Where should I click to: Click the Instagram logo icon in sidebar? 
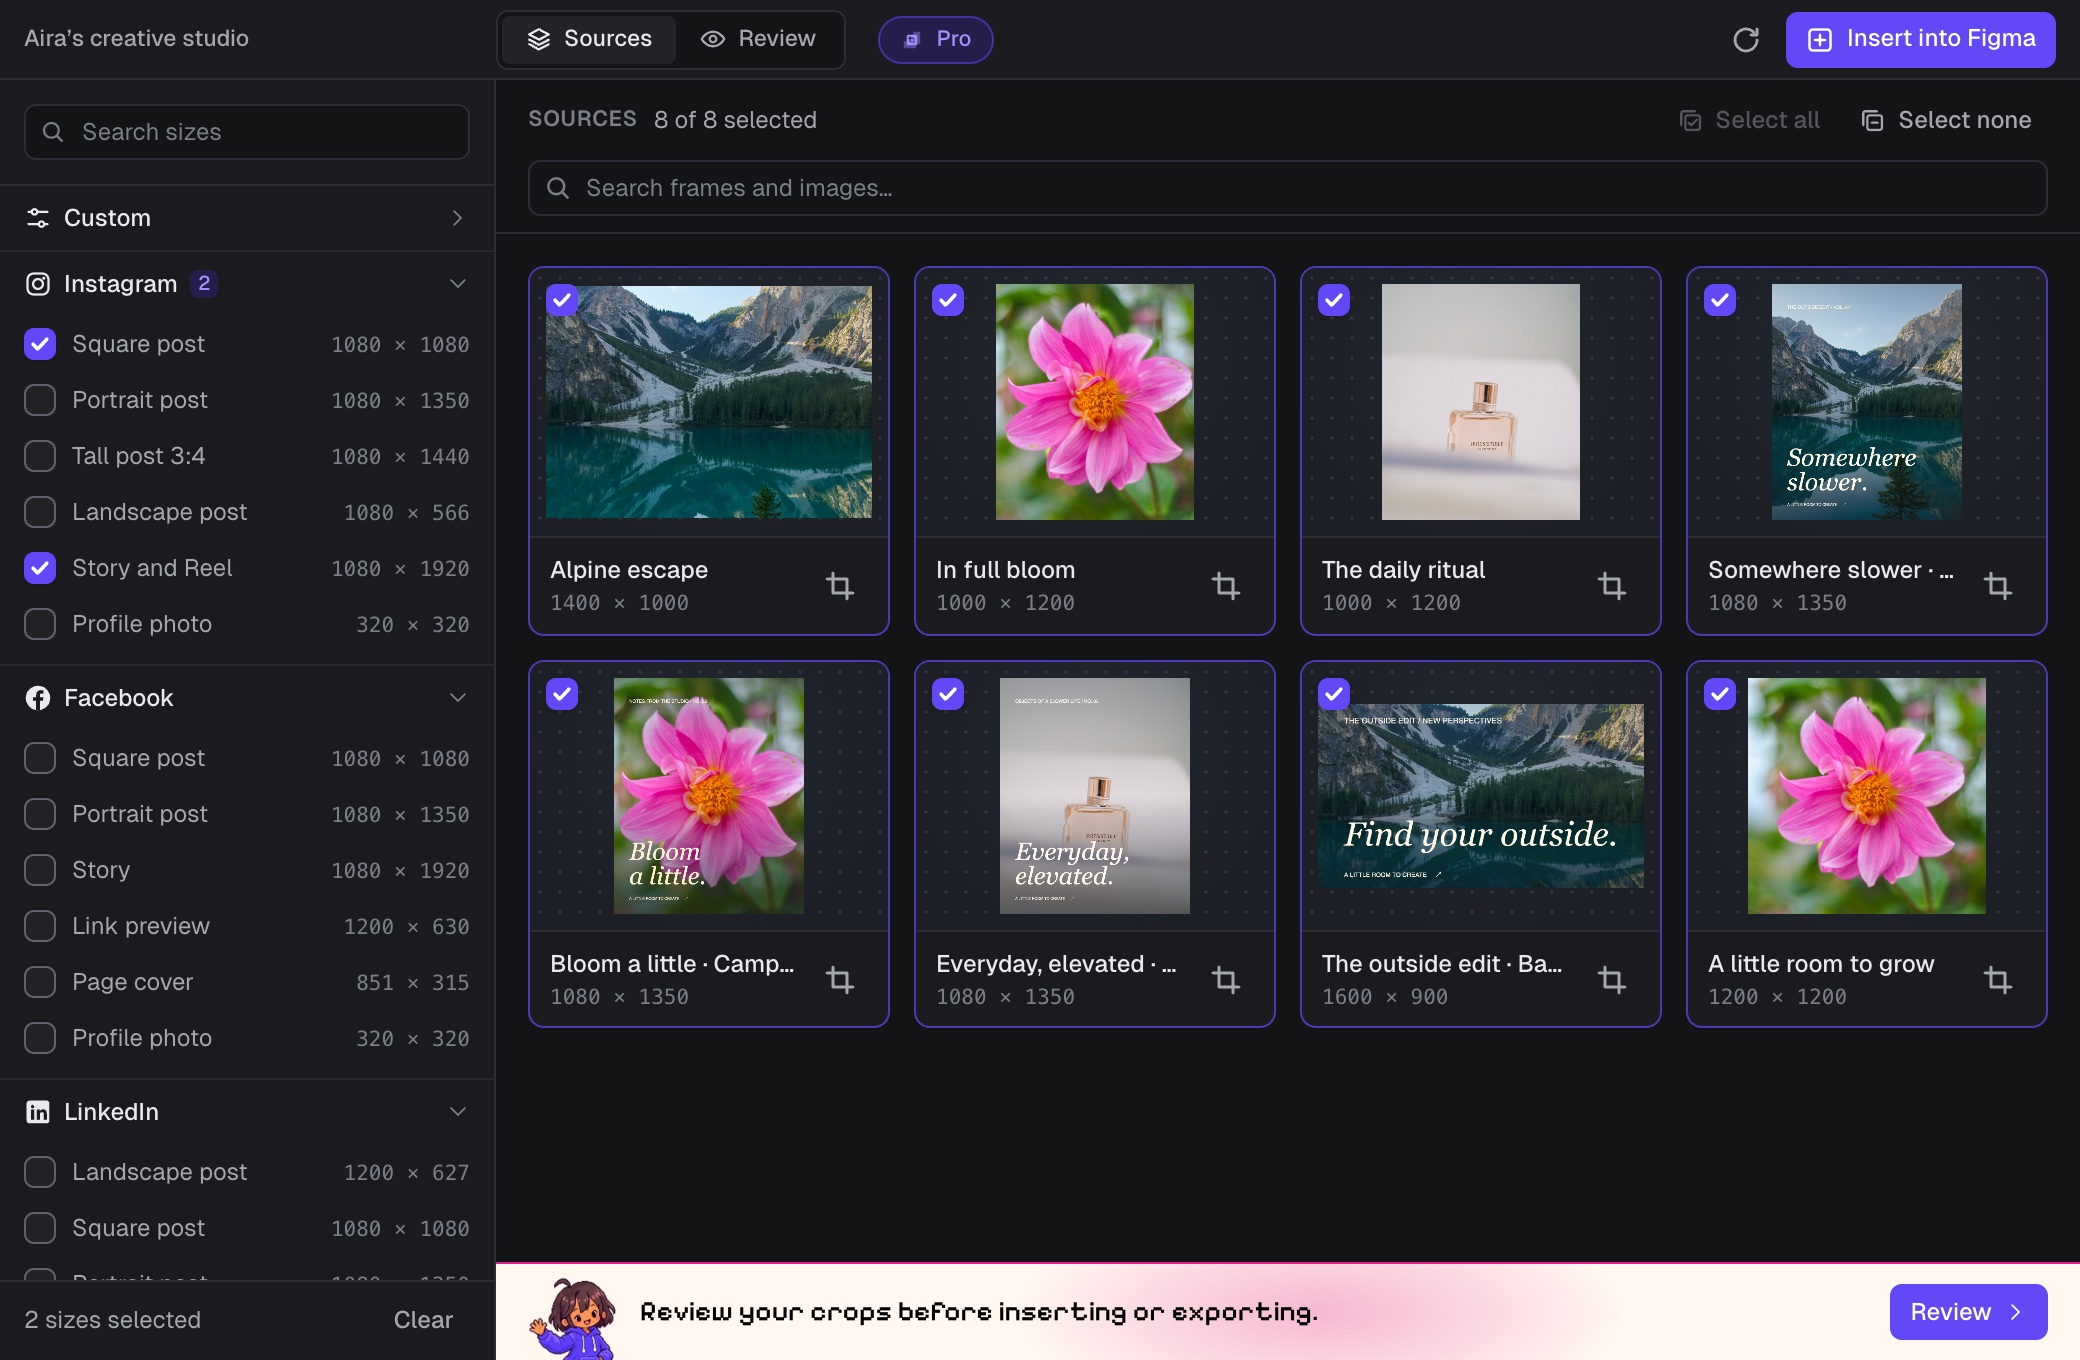(x=38, y=284)
